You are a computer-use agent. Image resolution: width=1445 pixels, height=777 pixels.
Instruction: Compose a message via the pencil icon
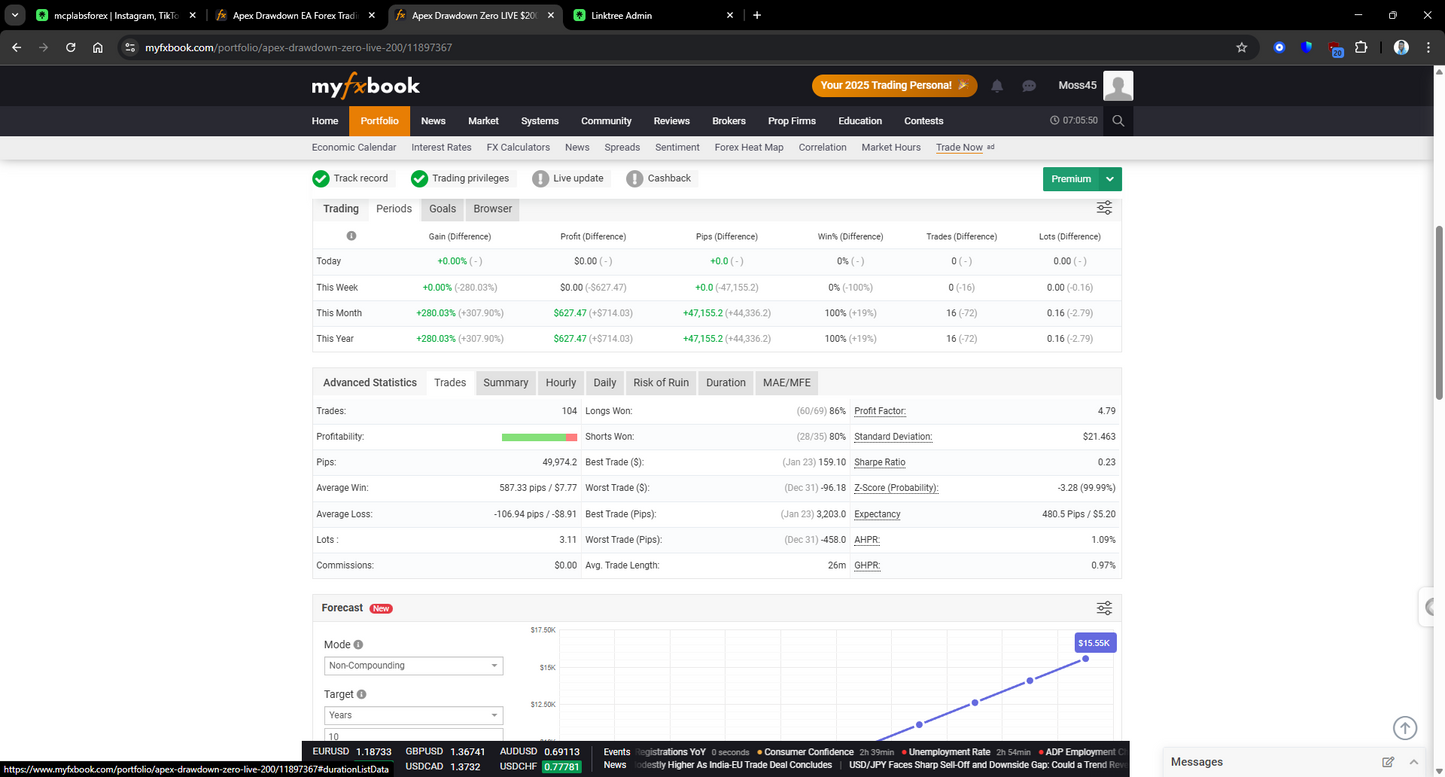point(1388,761)
